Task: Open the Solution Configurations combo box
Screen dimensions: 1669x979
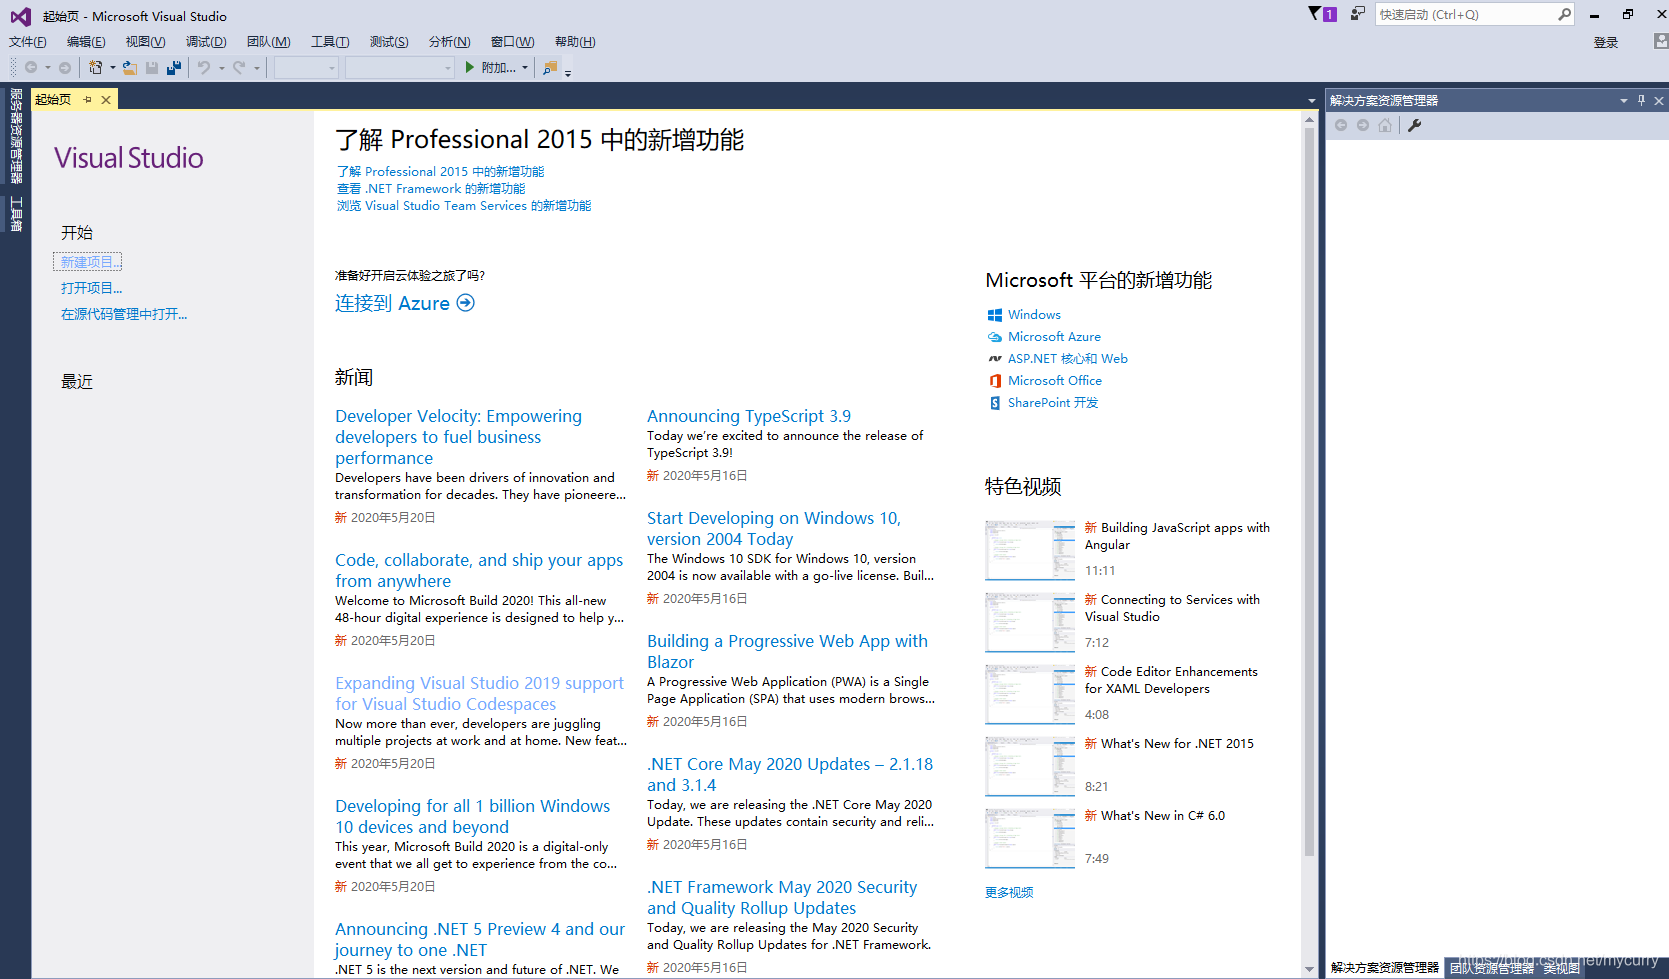Action: [306, 67]
